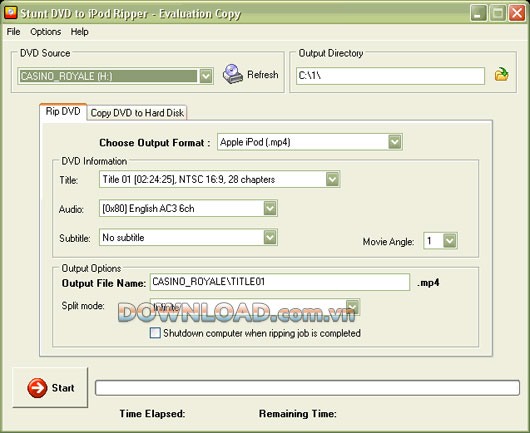
Task: Click the Refresh disc drive icon
Action: pos(233,74)
